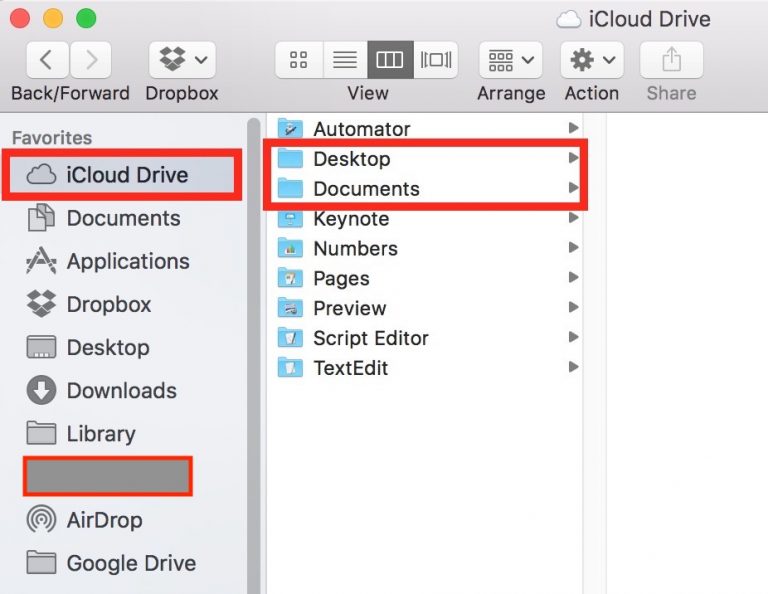Open Applications in the sidebar
This screenshot has height=594, width=768.
[x=128, y=261]
